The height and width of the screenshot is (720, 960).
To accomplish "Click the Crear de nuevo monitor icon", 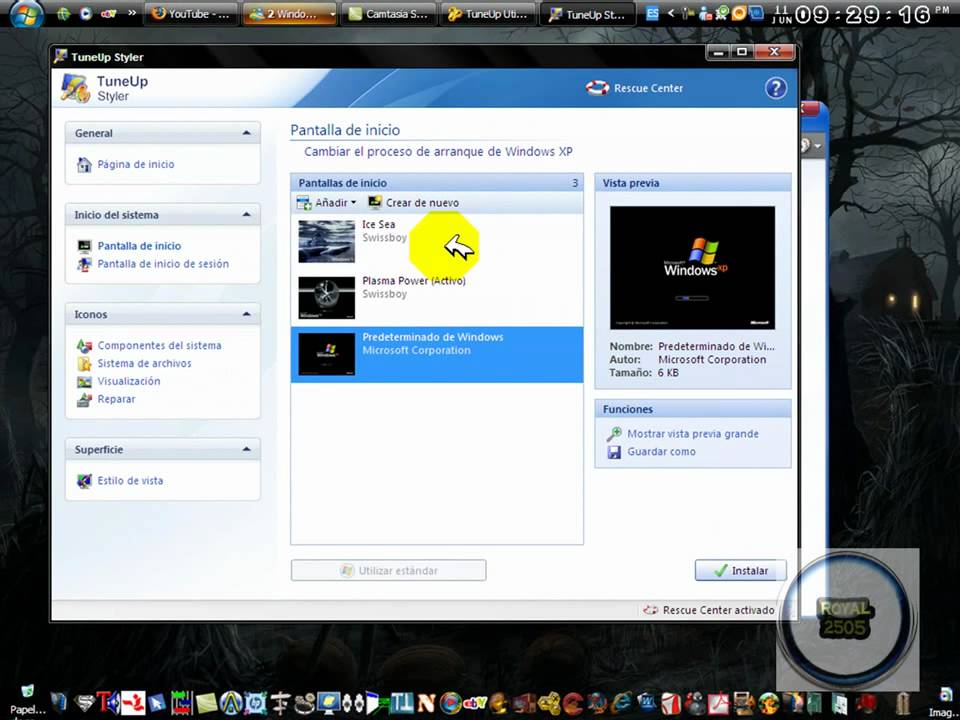I will click(x=375, y=202).
